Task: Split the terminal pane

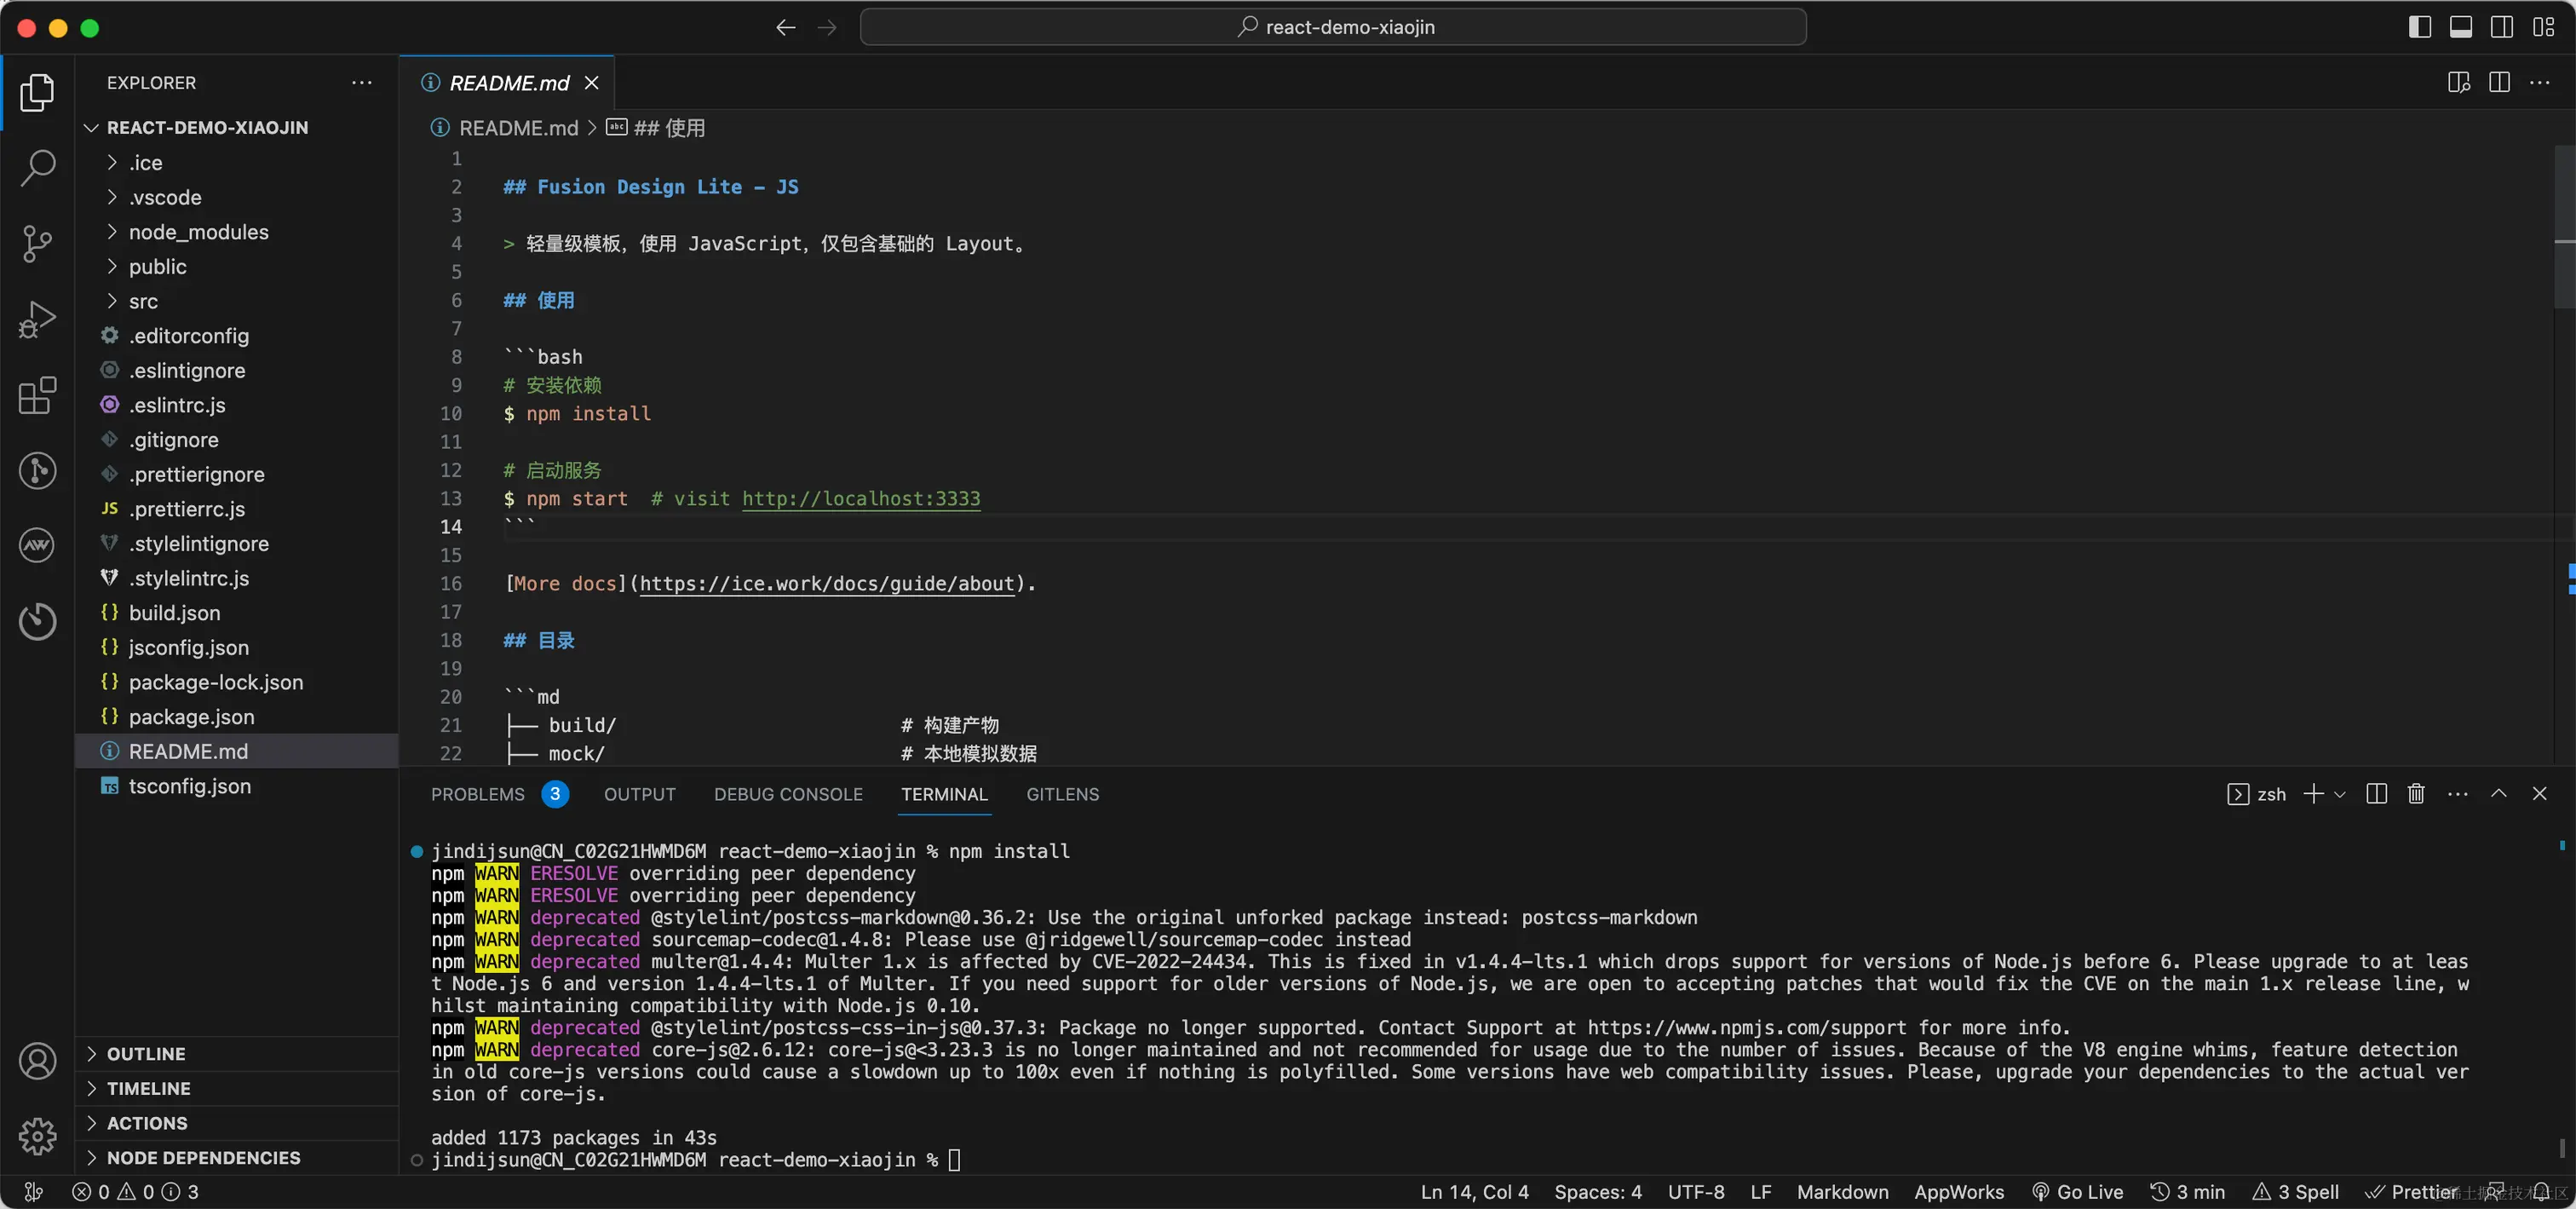Action: point(2376,794)
